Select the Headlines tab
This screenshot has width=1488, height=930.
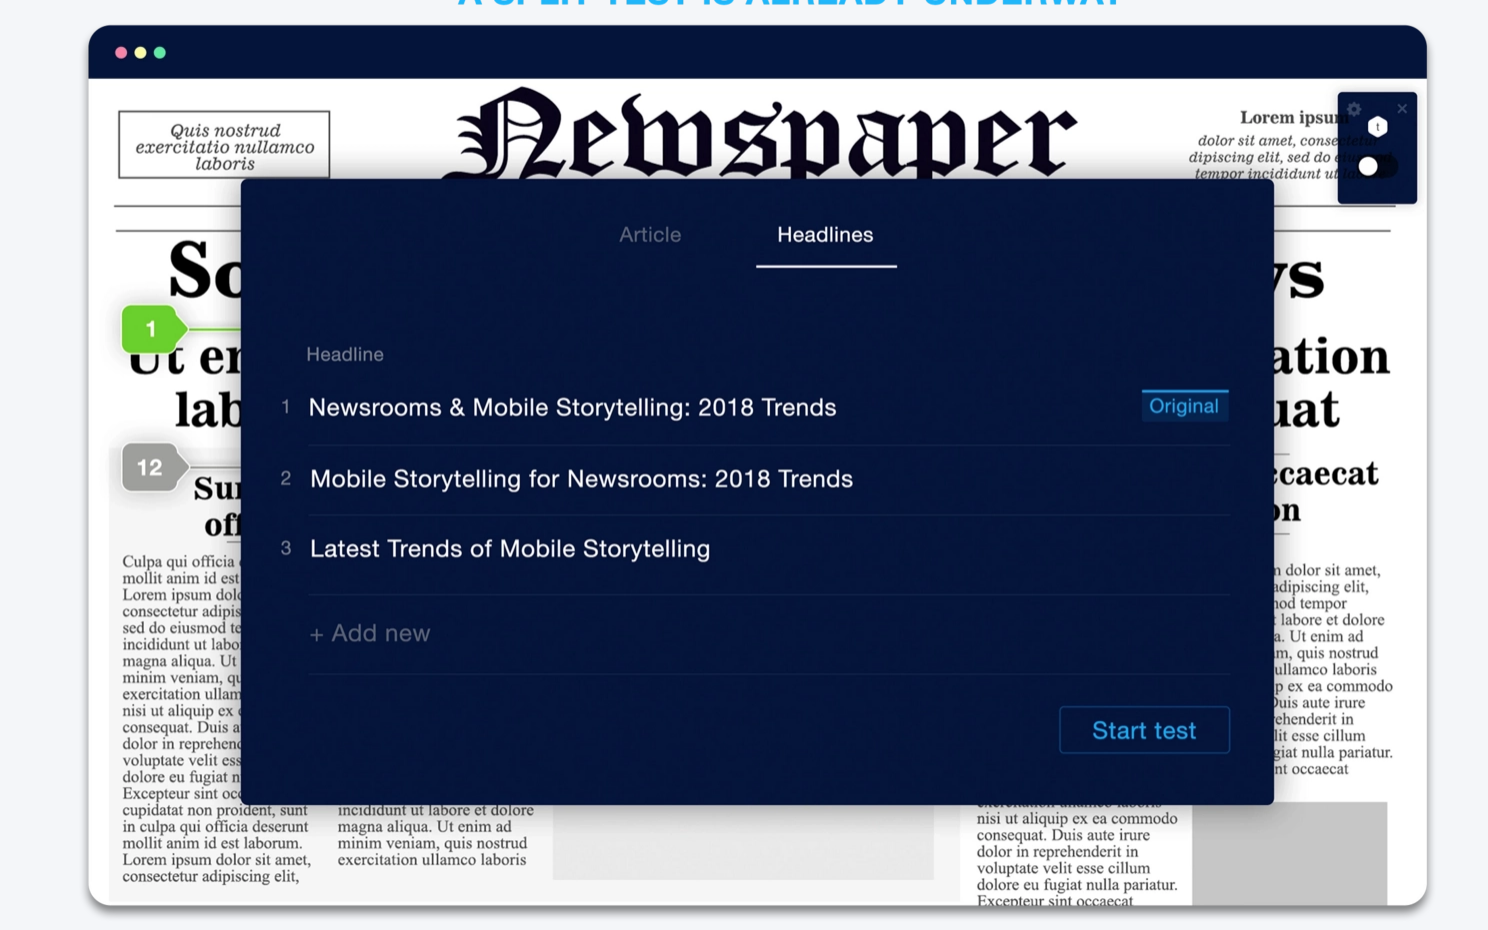tap(825, 235)
